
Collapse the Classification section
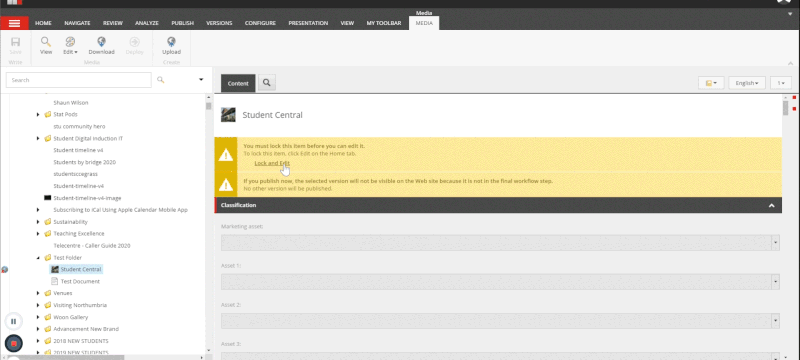pyautogui.click(x=771, y=205)
